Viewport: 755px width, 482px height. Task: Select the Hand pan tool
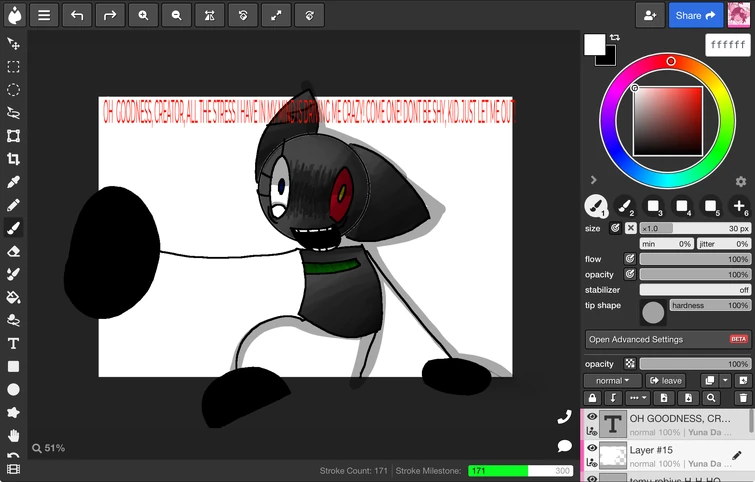pyautogui.click(x=14, y=435)
